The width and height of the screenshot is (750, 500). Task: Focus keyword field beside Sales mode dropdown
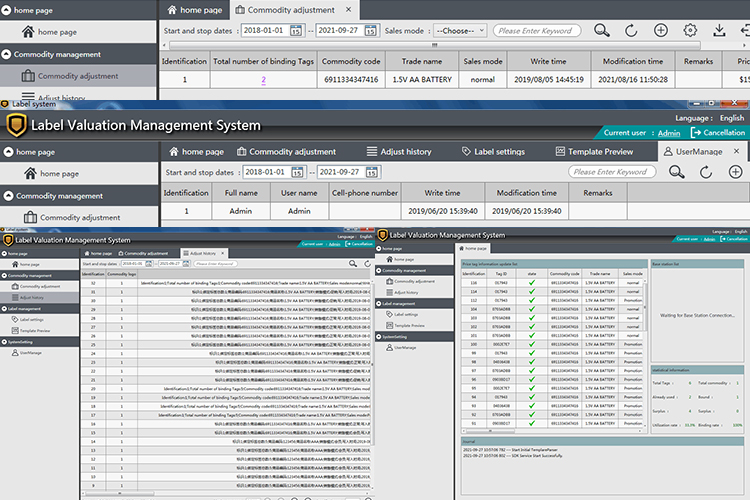(536, 30)
